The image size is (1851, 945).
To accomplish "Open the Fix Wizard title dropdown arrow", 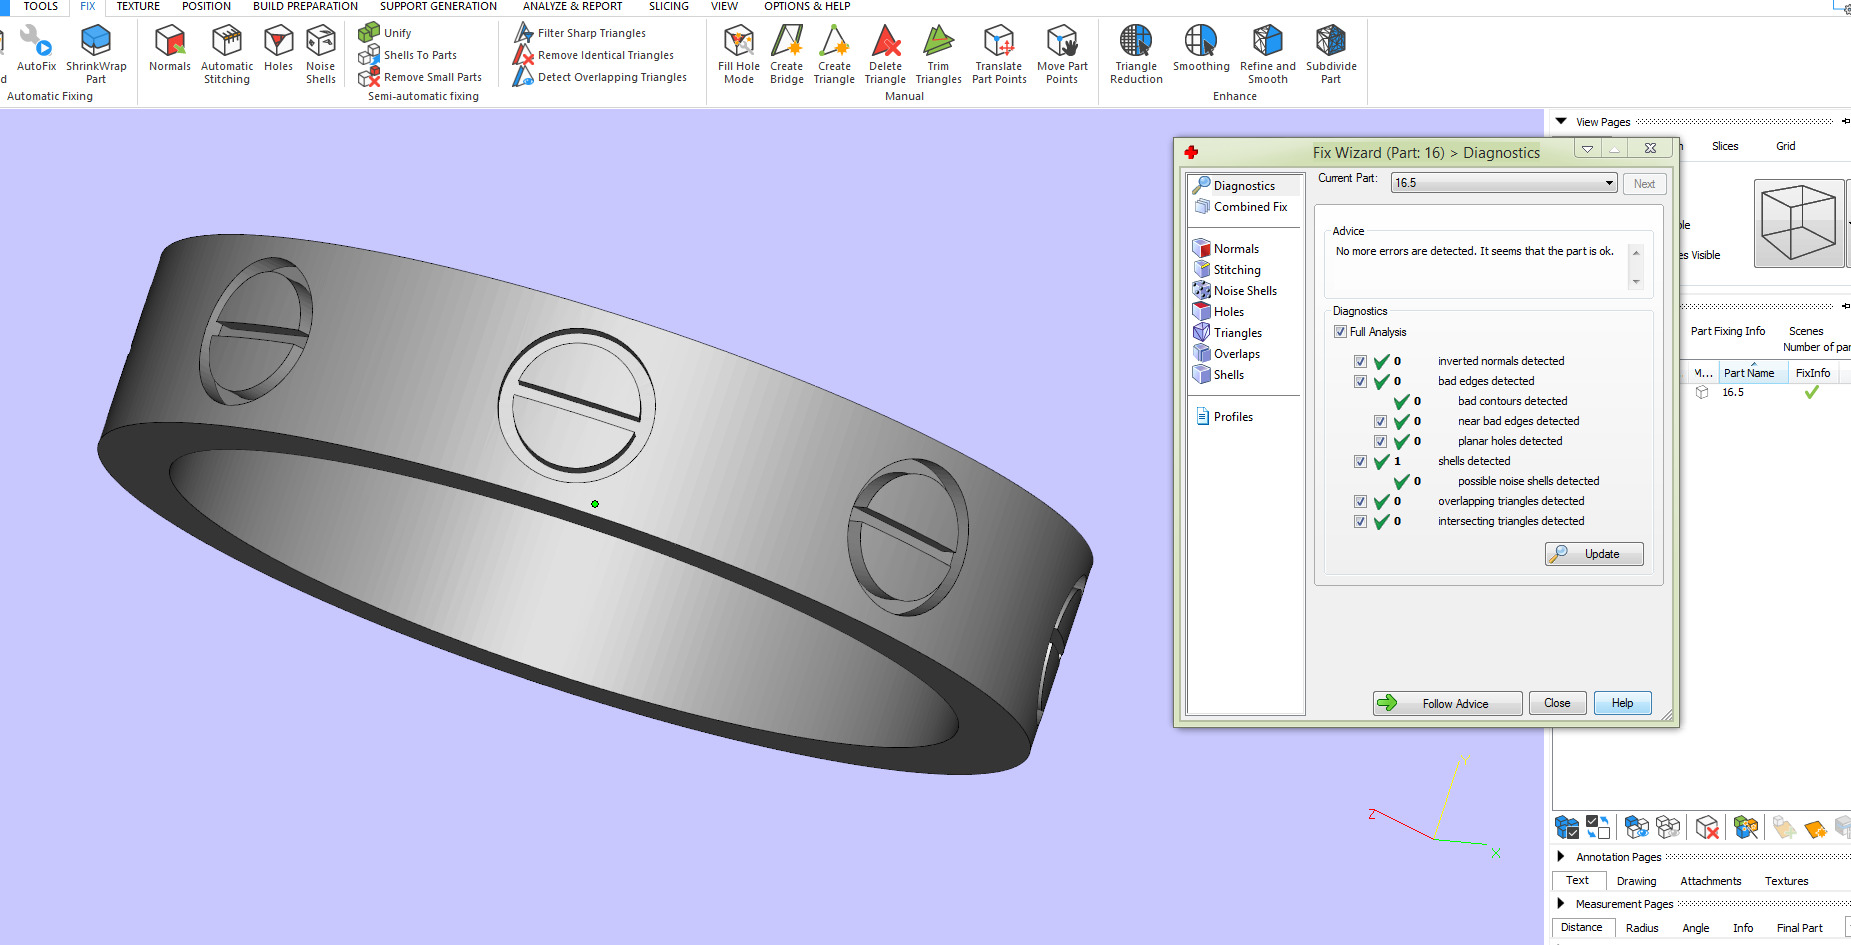I will tap(1587, 149).
